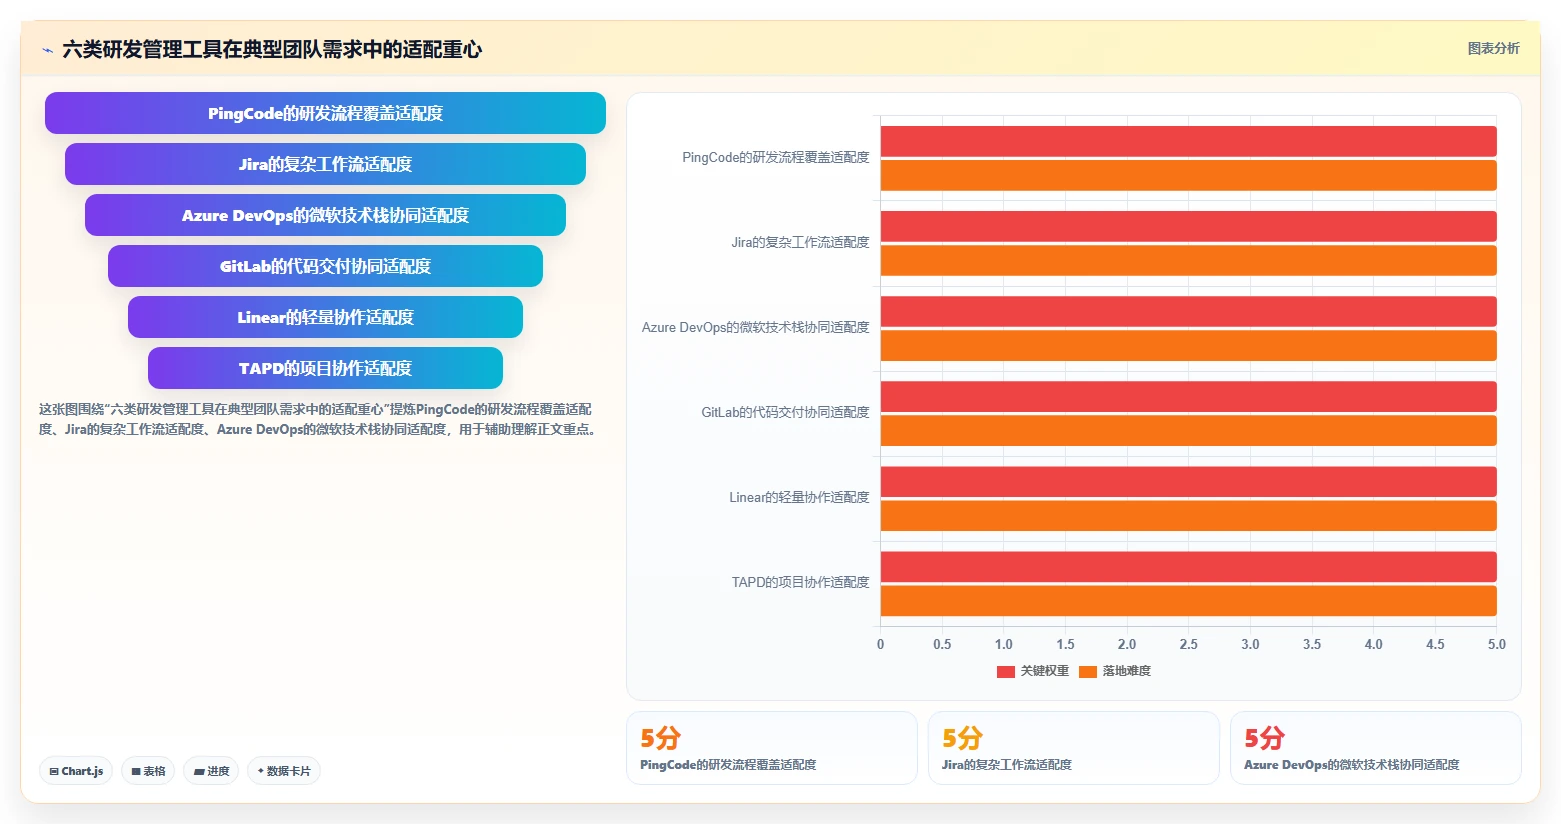
Task: Toggle the 关键权重 legend red swatch
Action: click(1005, 671)
